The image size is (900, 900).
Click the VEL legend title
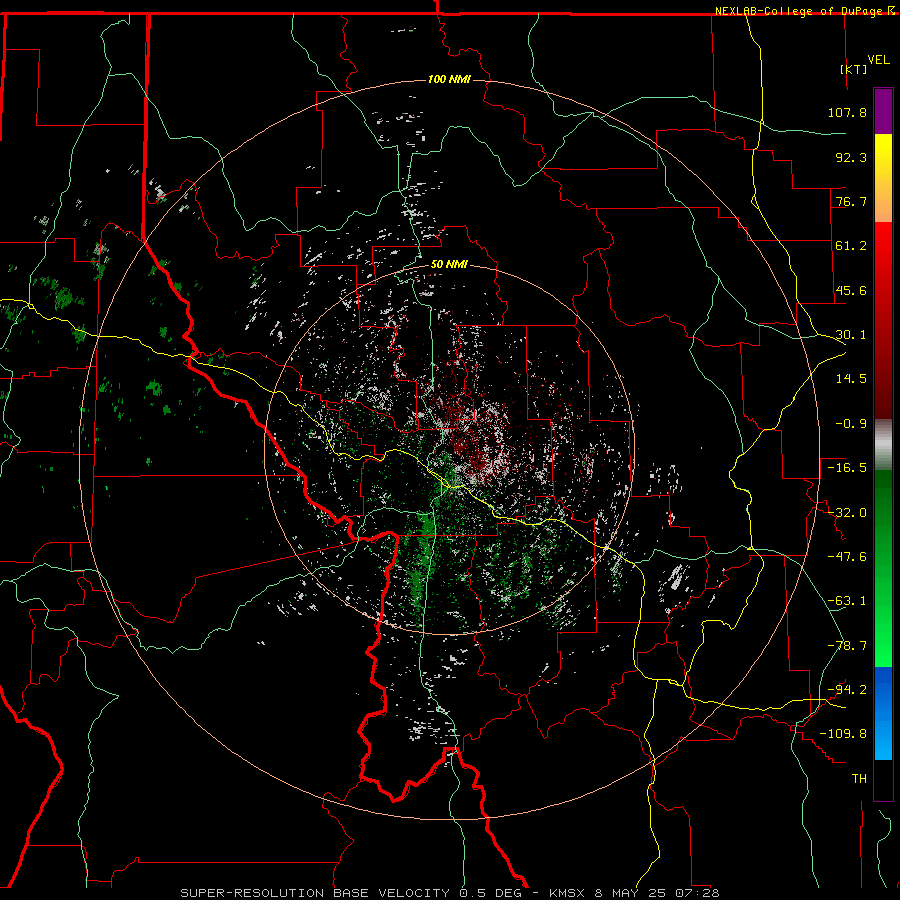pos(878,60)
